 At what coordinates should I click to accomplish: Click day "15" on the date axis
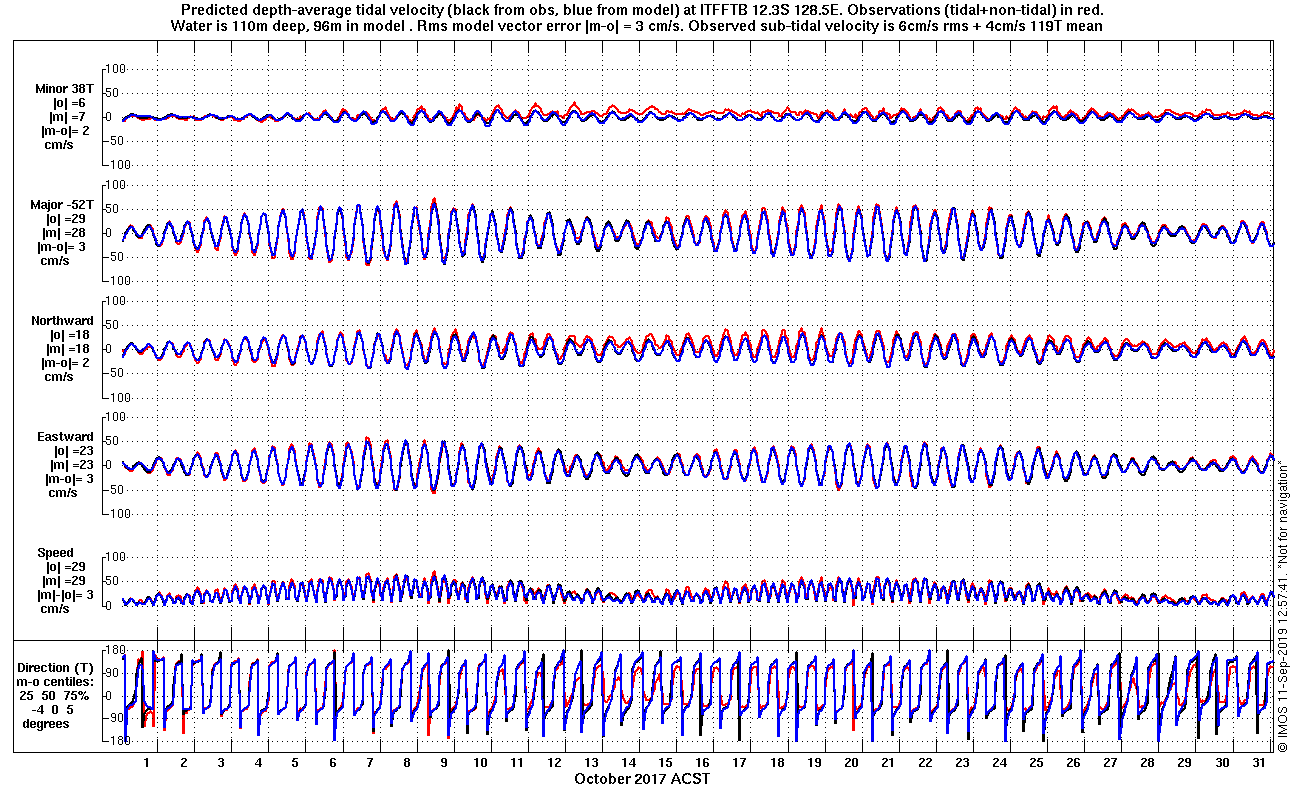tap(665, 762)
